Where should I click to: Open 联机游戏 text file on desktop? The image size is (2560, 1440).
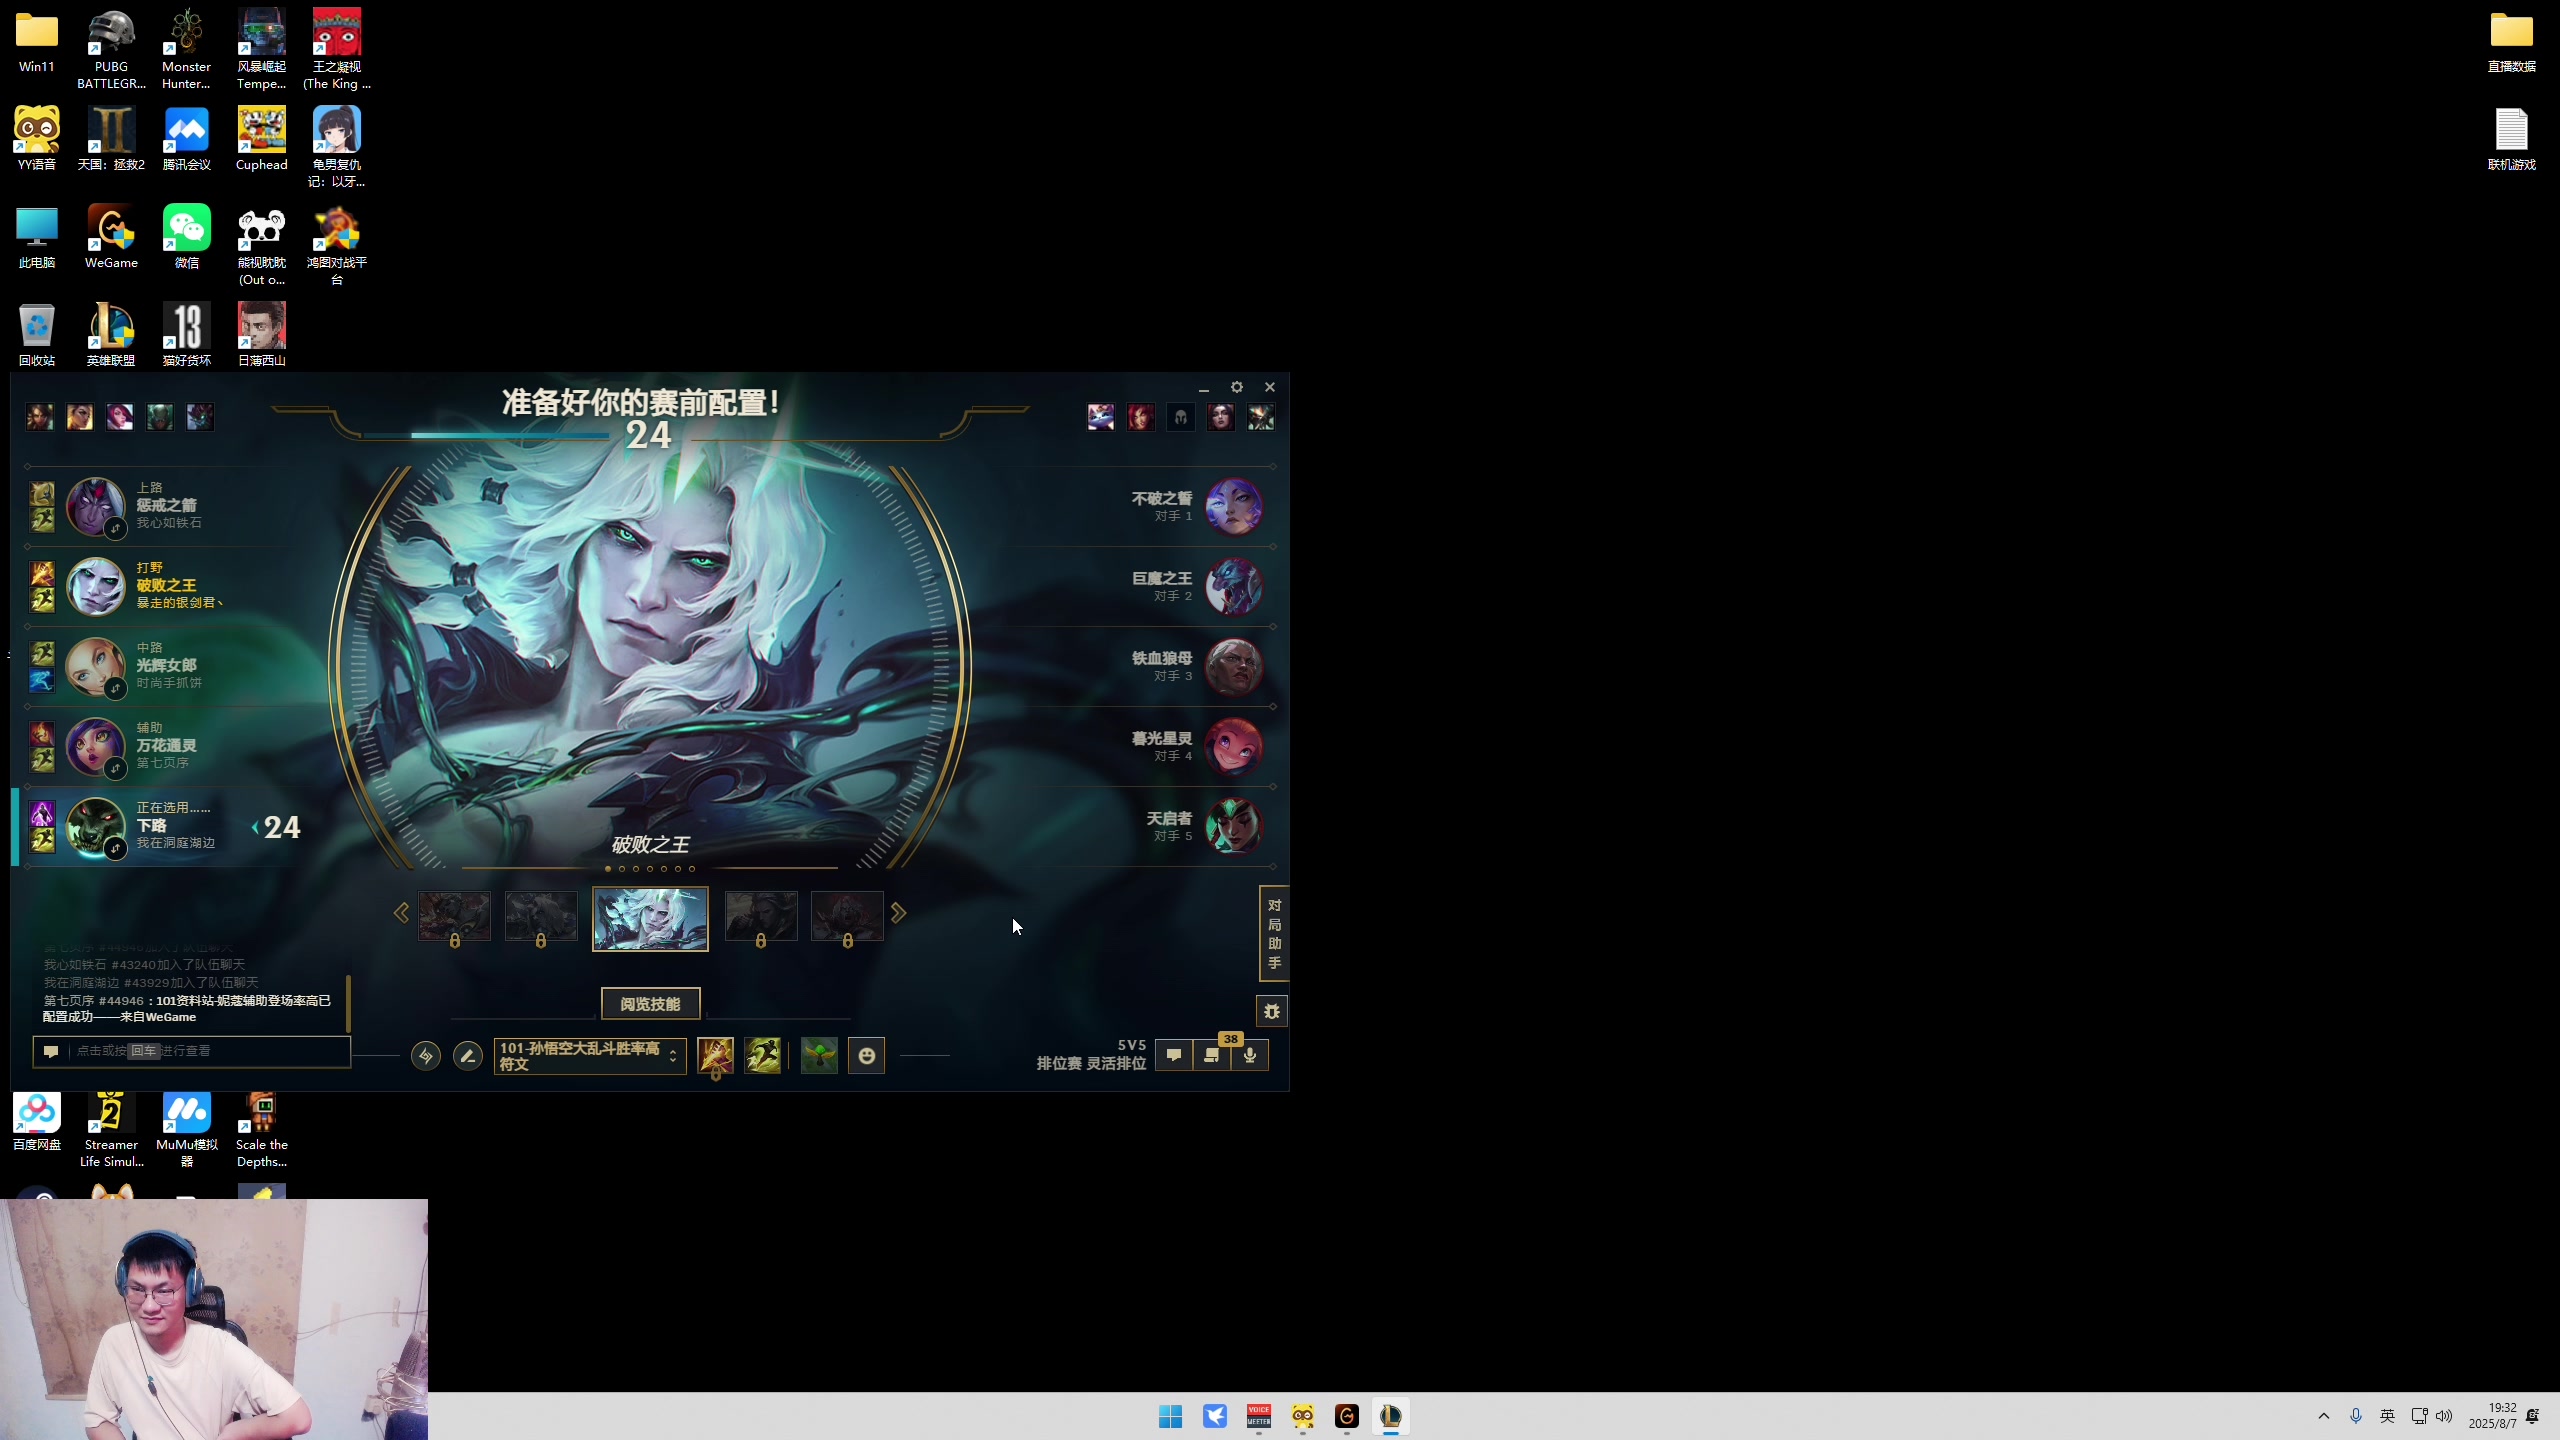tap(2511, 139)
